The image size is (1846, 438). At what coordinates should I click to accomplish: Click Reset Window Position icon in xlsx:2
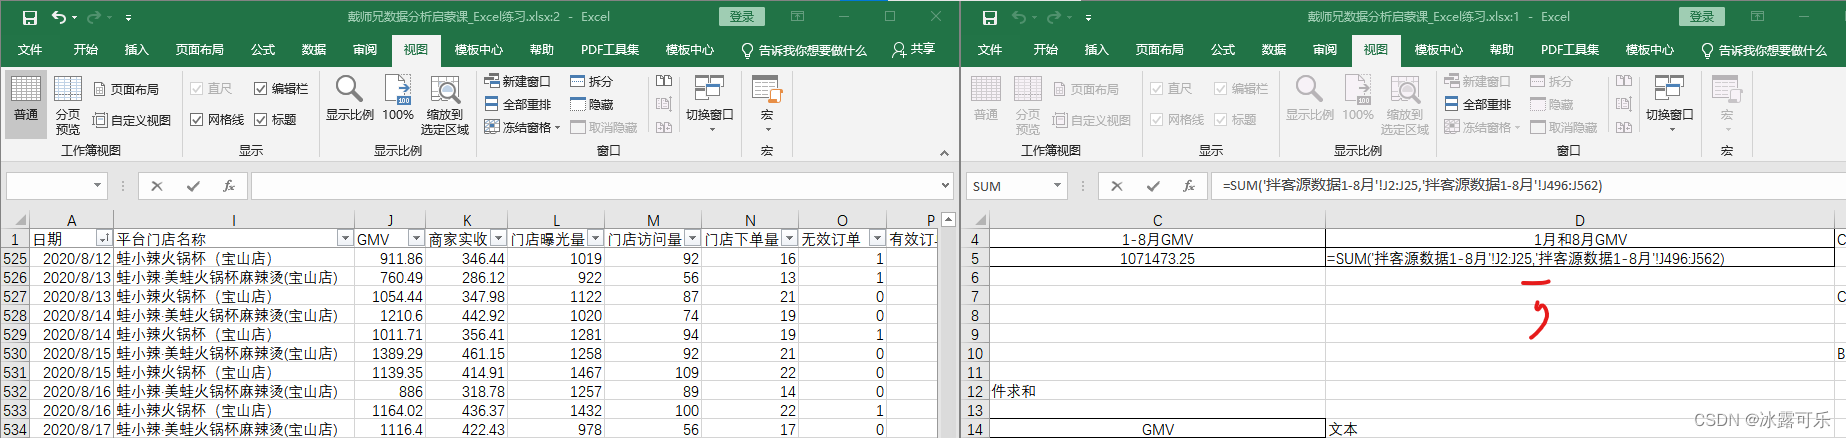pos(664,127)
